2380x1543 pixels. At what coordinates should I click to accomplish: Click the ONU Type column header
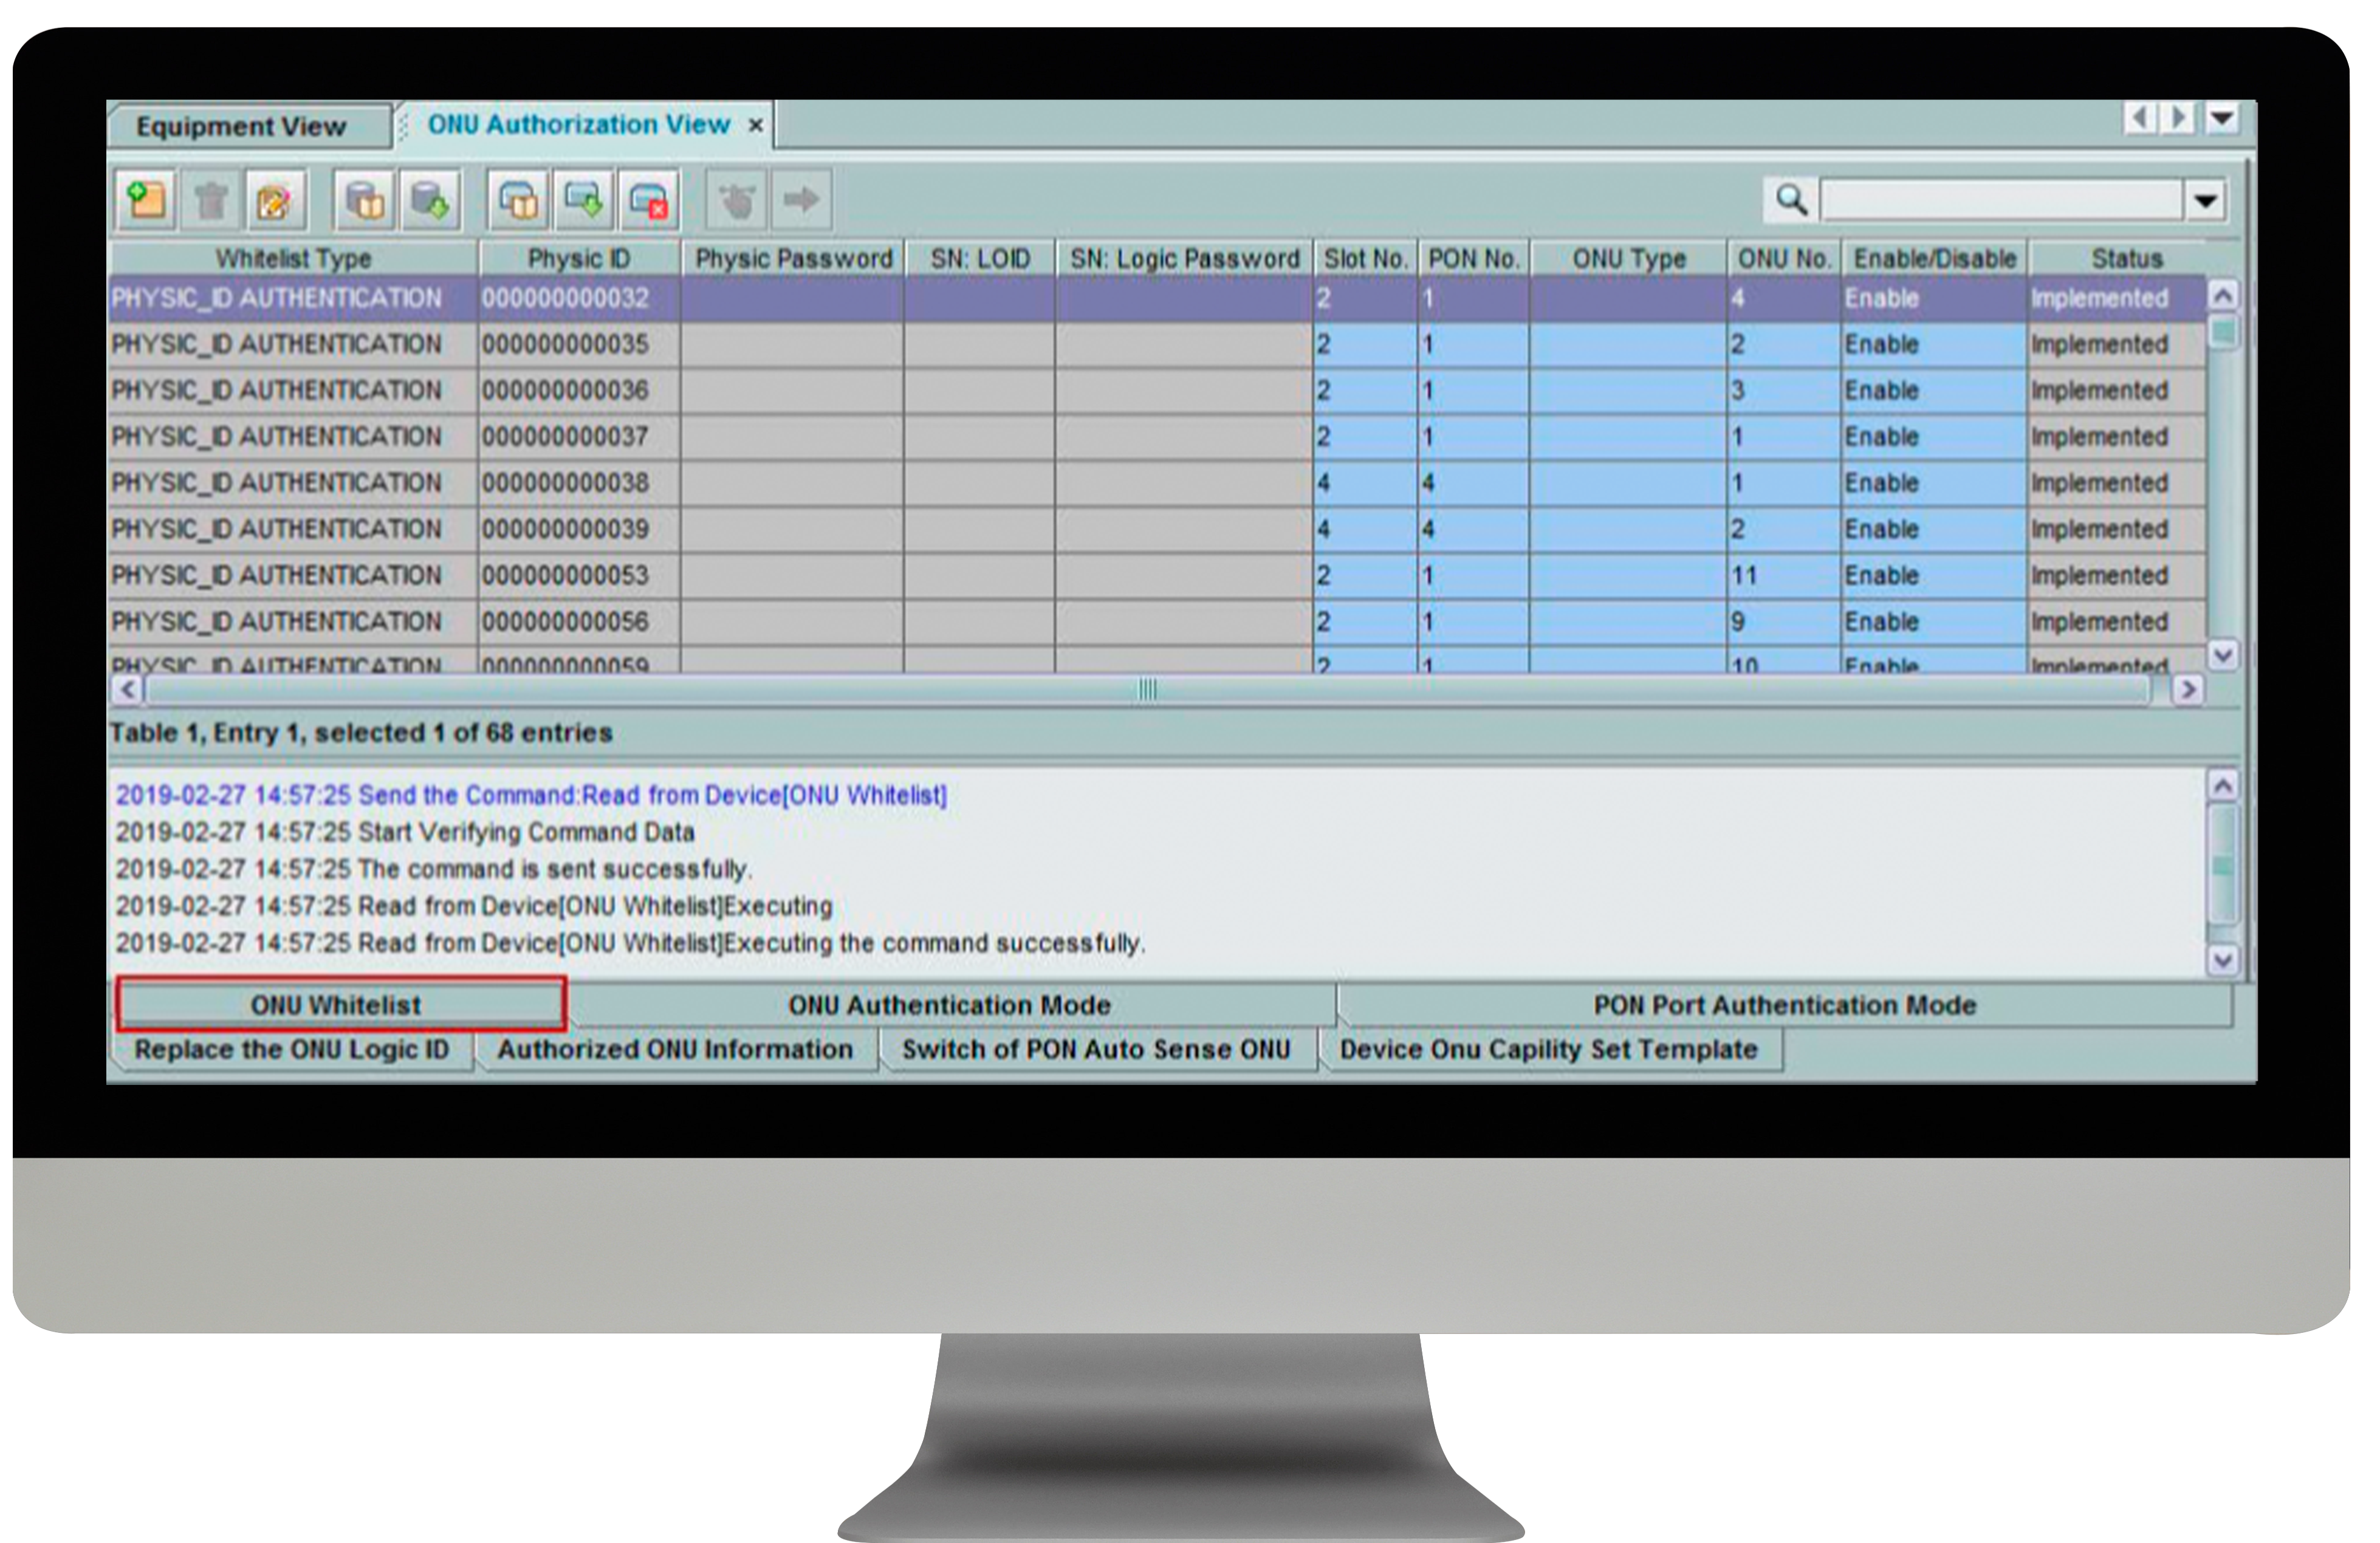click(x=1629, y=258)
